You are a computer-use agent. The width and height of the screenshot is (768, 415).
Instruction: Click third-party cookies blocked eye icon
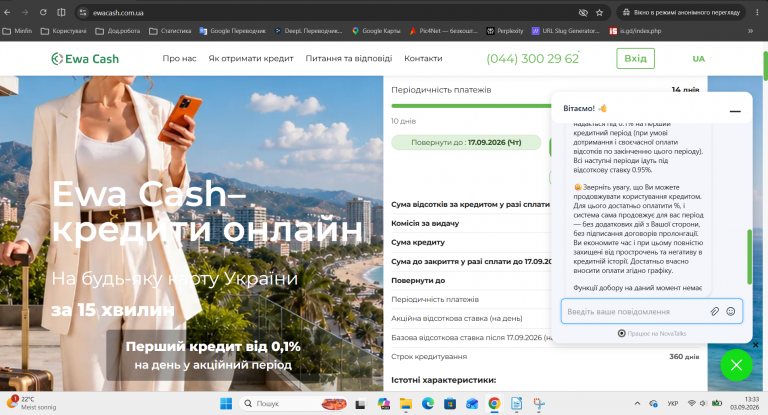click(583, 13)
